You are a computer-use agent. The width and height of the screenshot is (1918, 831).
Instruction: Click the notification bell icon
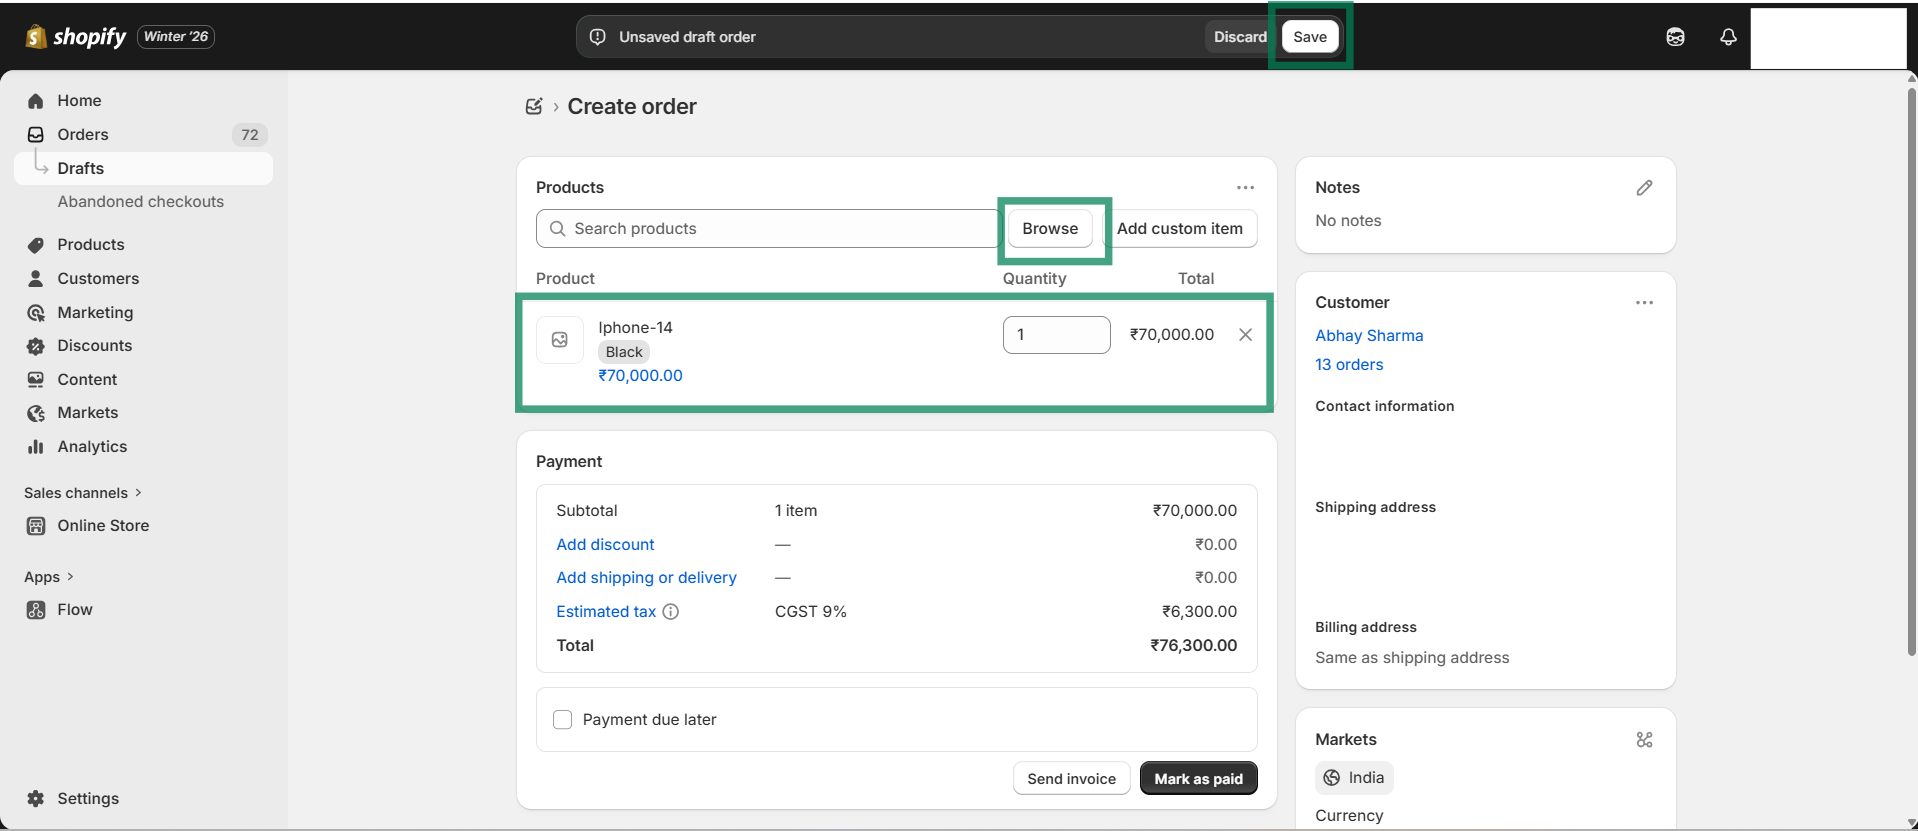[1727, 37]
